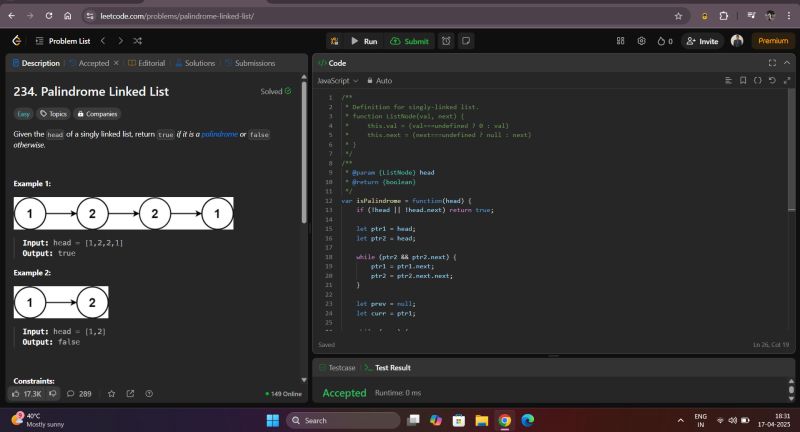
Task: Open LeetCode settings gear
Action: coord(641,41)
